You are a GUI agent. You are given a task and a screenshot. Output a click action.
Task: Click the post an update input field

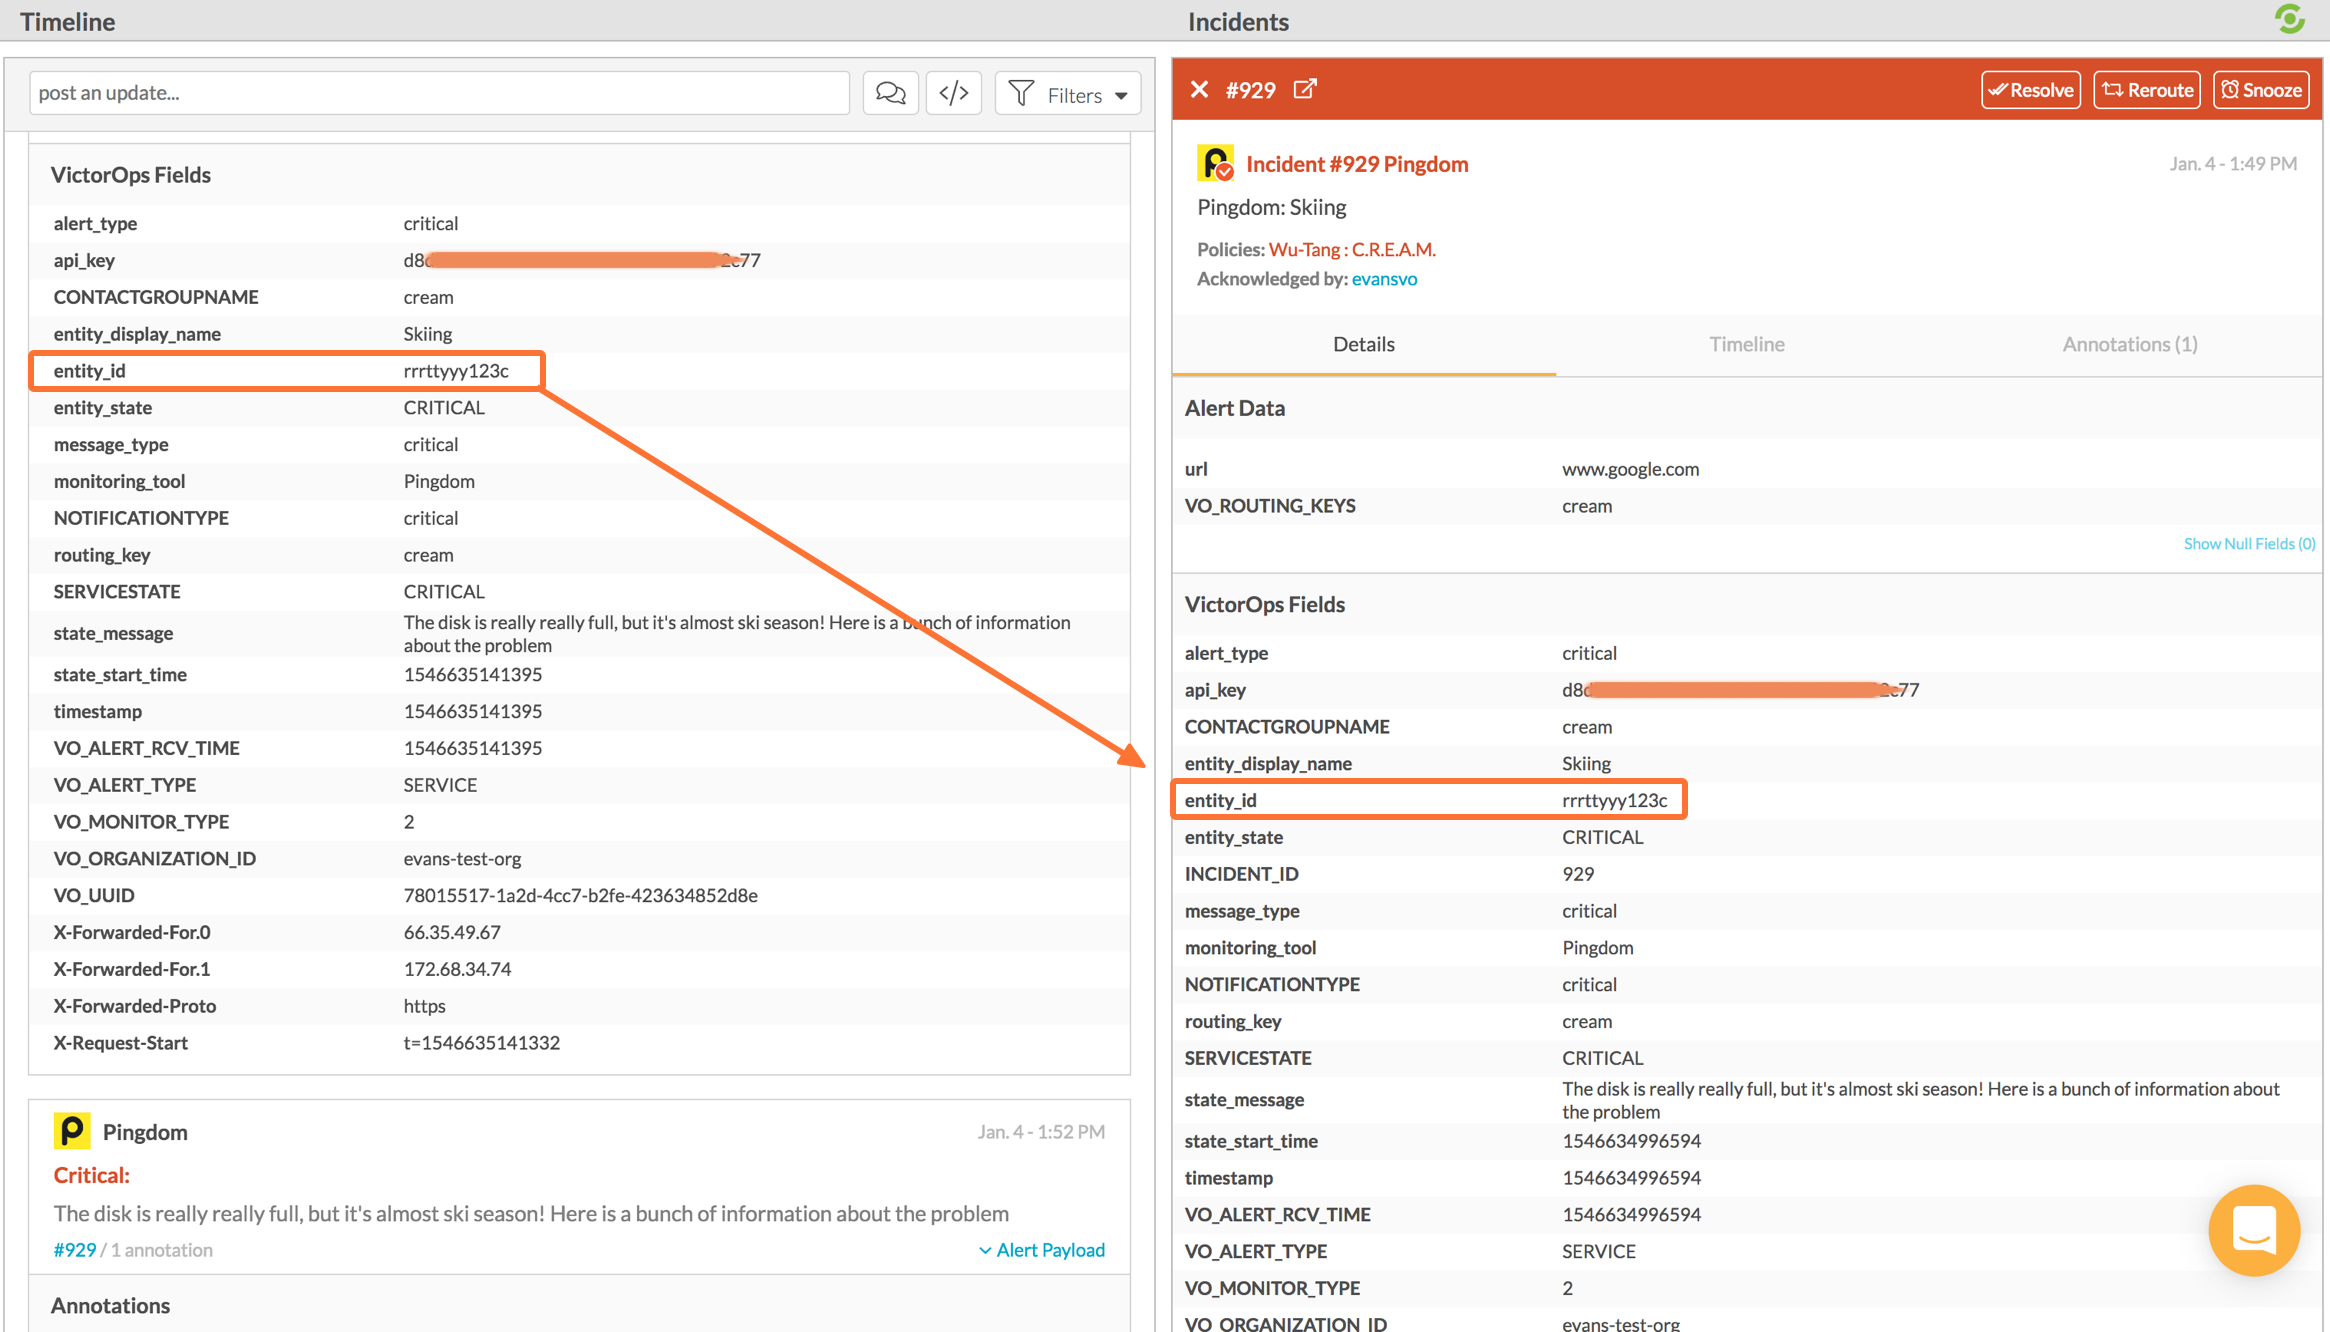[439, 93]
